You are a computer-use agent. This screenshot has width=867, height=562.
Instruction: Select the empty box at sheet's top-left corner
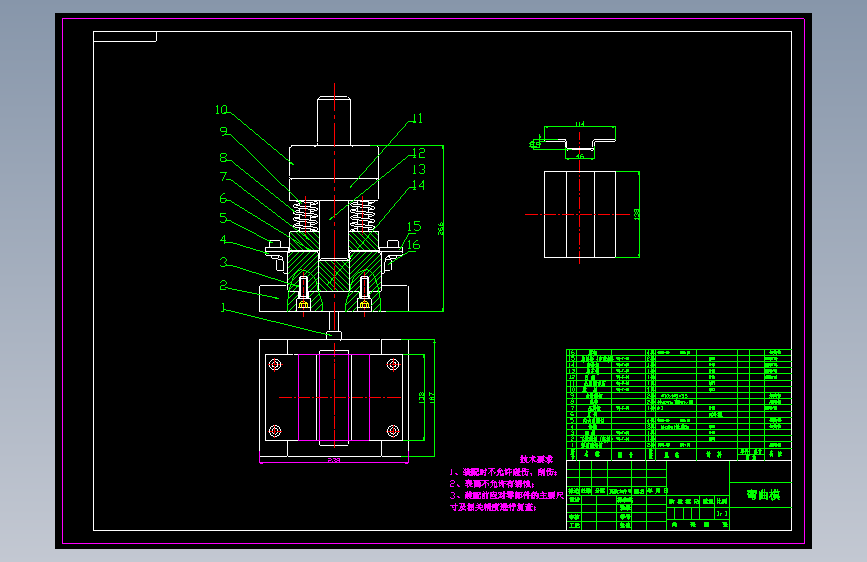coord(125,37)
